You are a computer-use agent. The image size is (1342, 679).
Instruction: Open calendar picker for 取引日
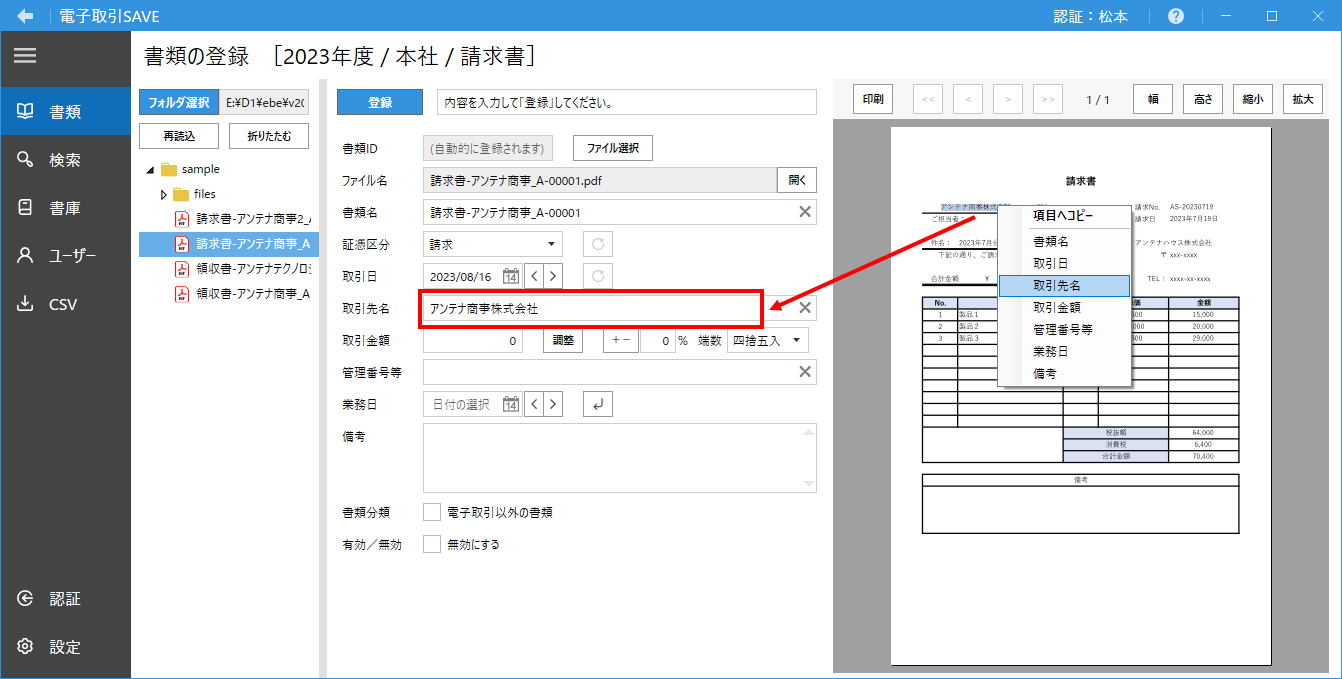(x=511, y=276)
